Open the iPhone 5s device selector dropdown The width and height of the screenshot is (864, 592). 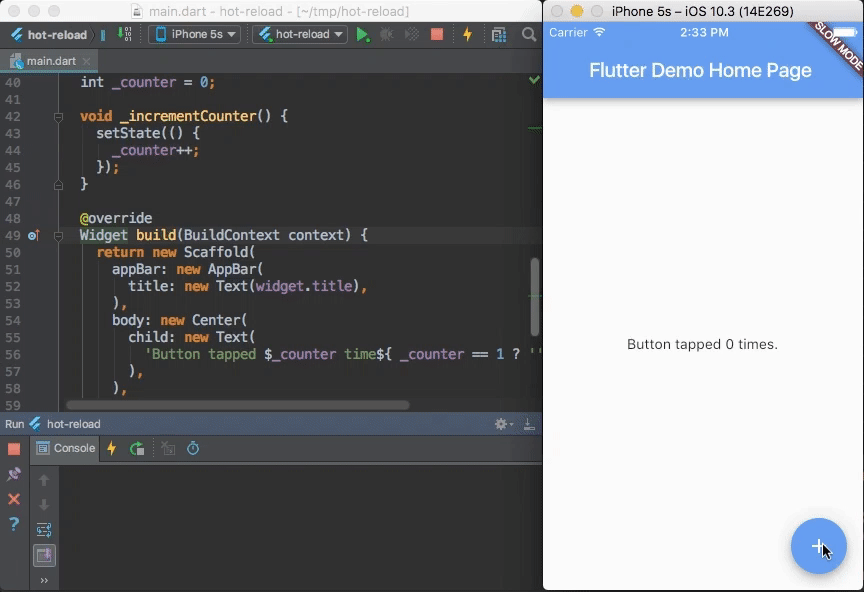click(195, 33)
